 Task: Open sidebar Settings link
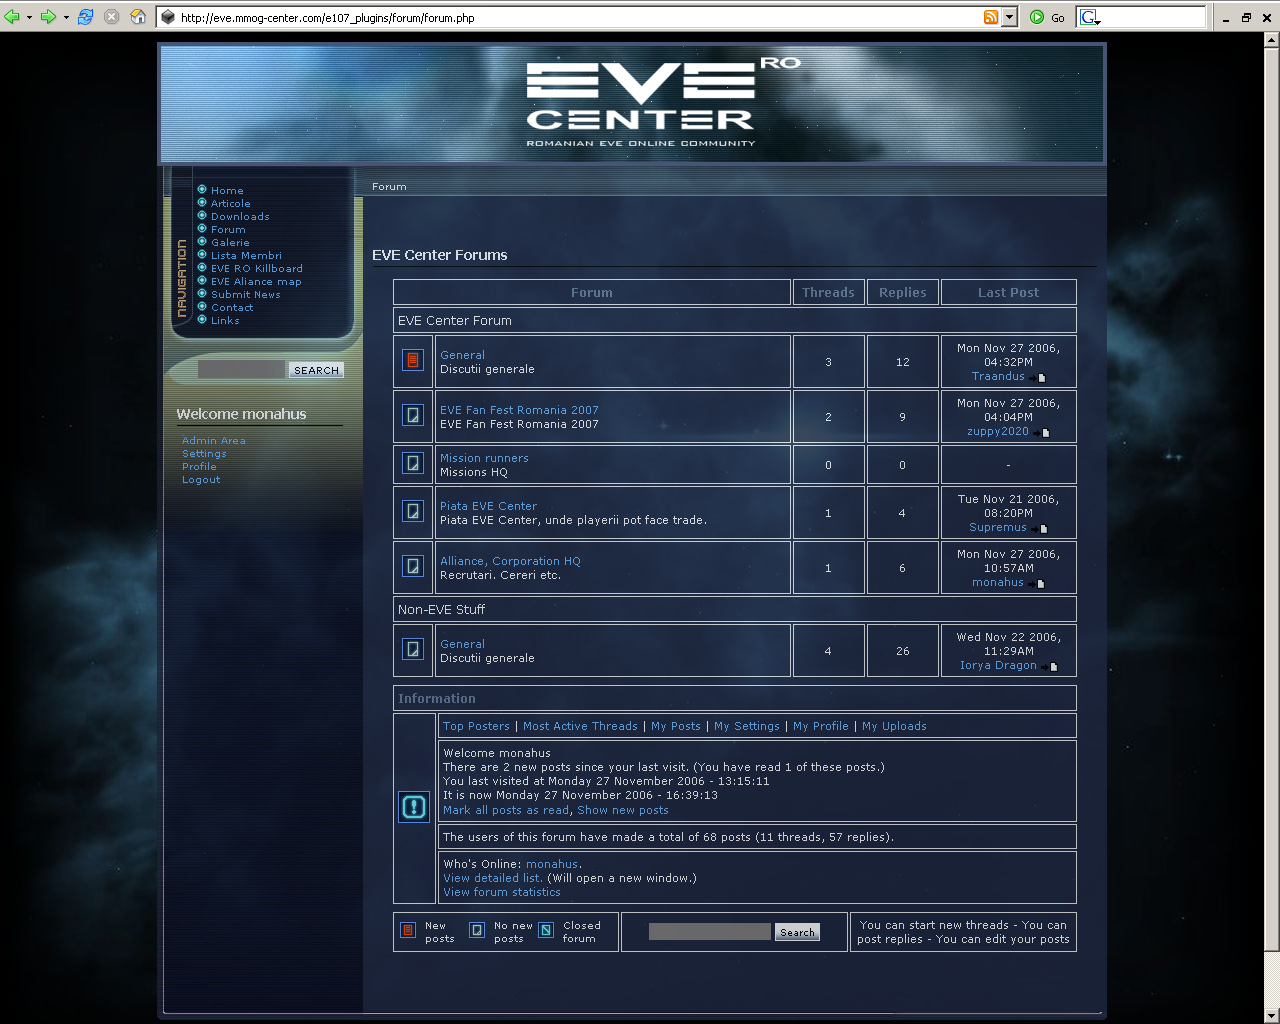(x=204, y=453)
